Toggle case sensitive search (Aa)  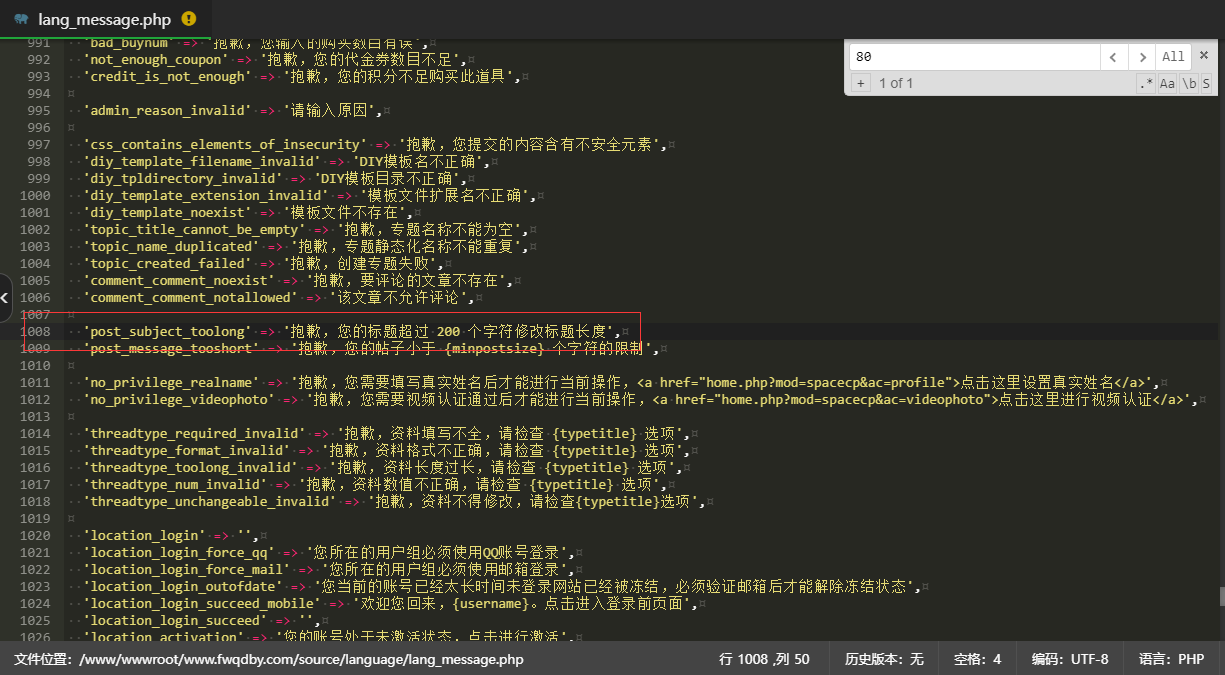pos(1167,84)
